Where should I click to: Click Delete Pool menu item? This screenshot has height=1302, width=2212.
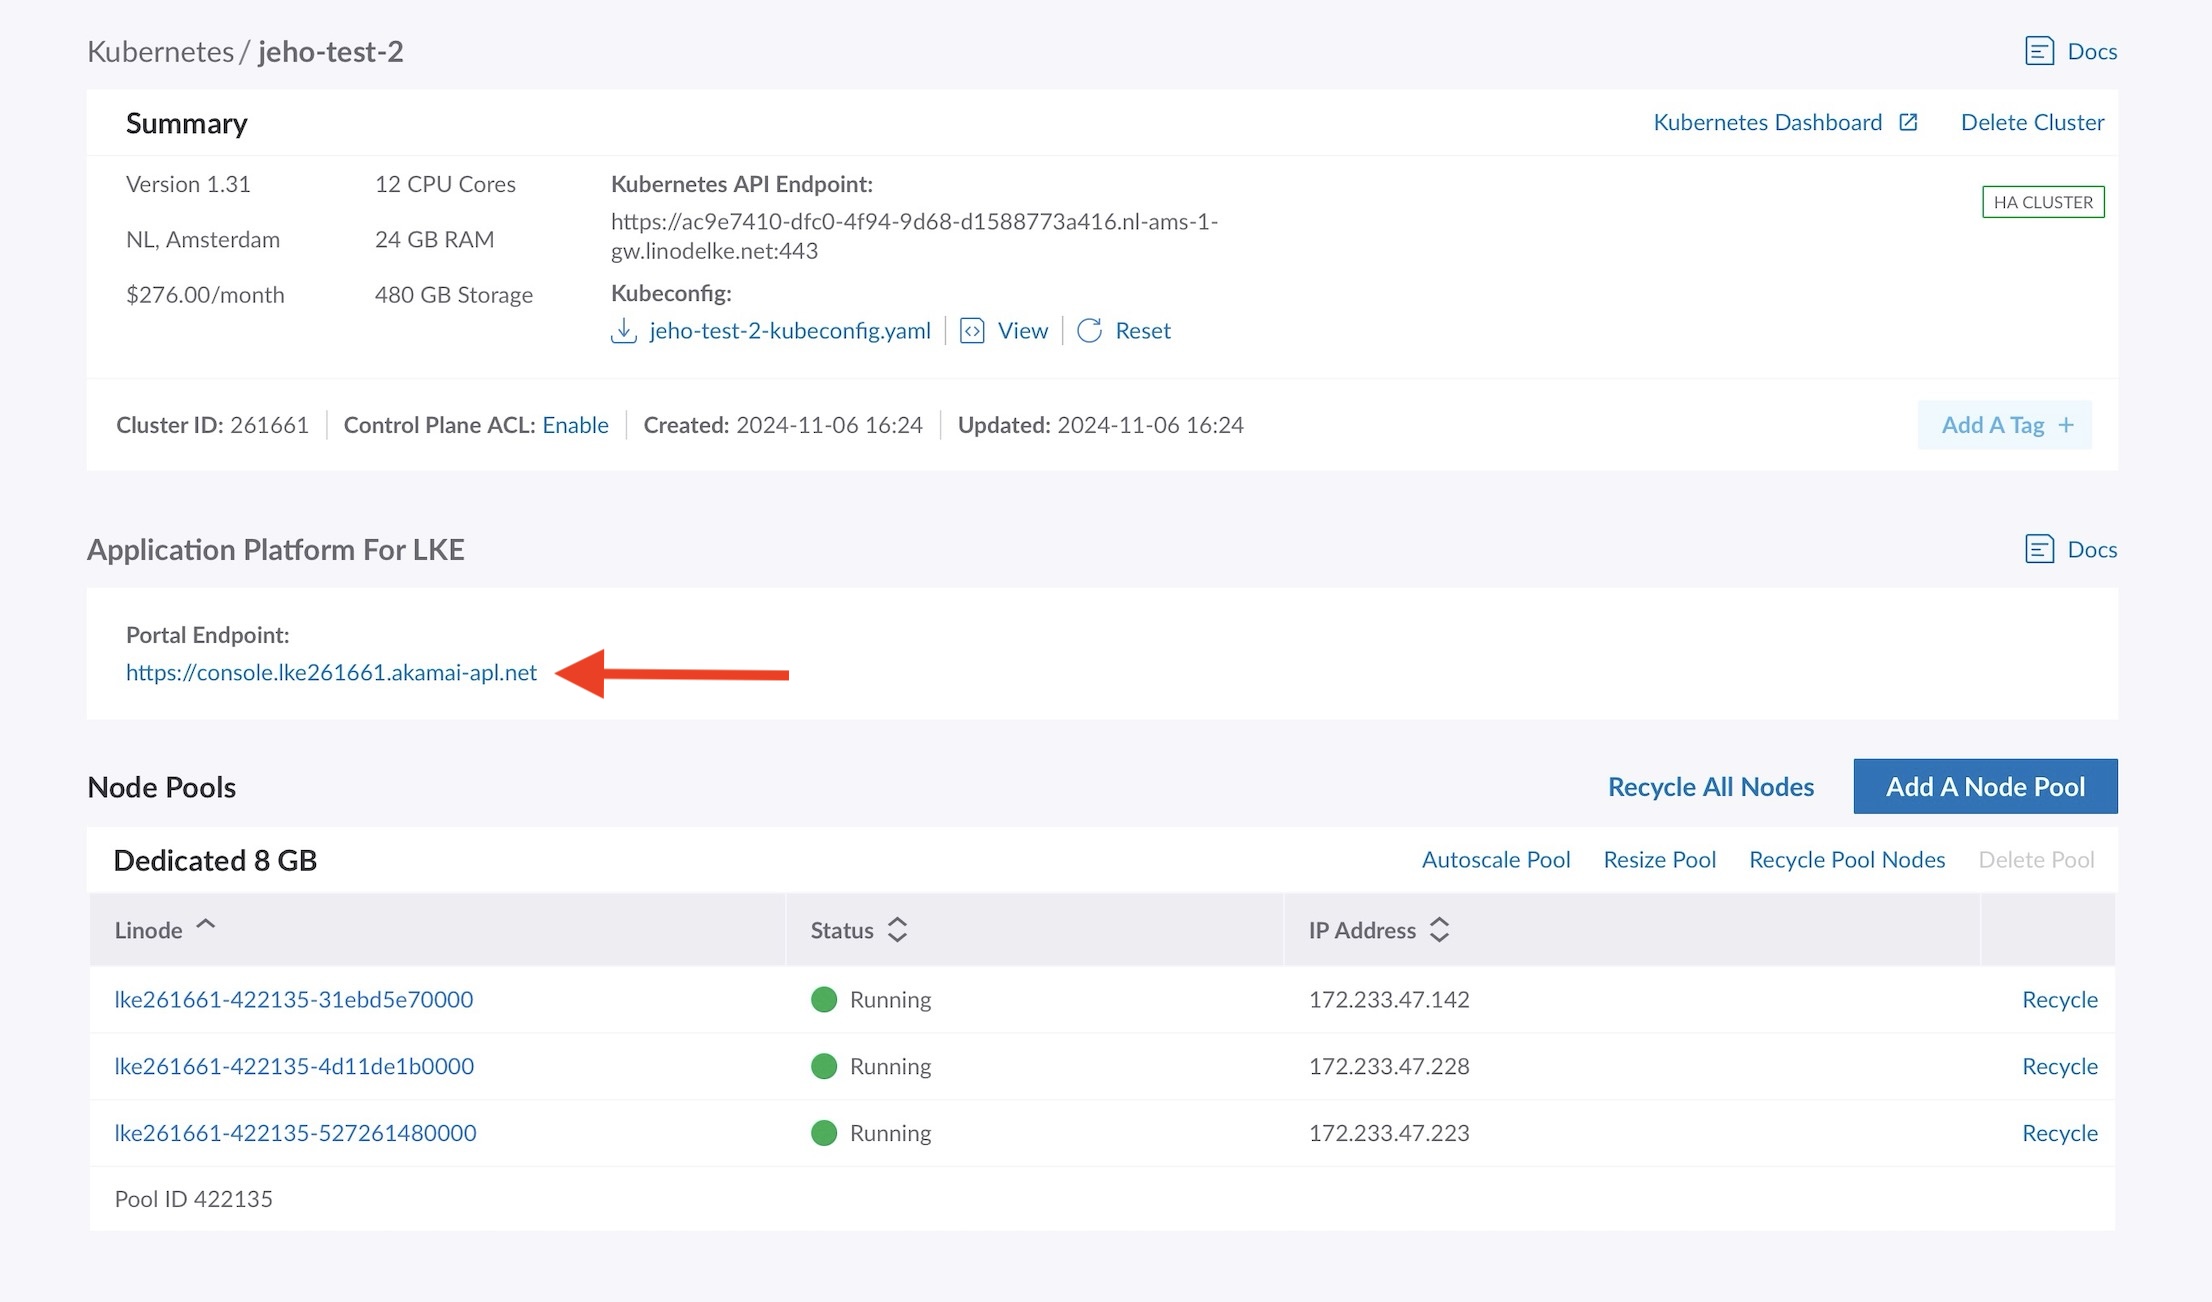point(2037,857)
